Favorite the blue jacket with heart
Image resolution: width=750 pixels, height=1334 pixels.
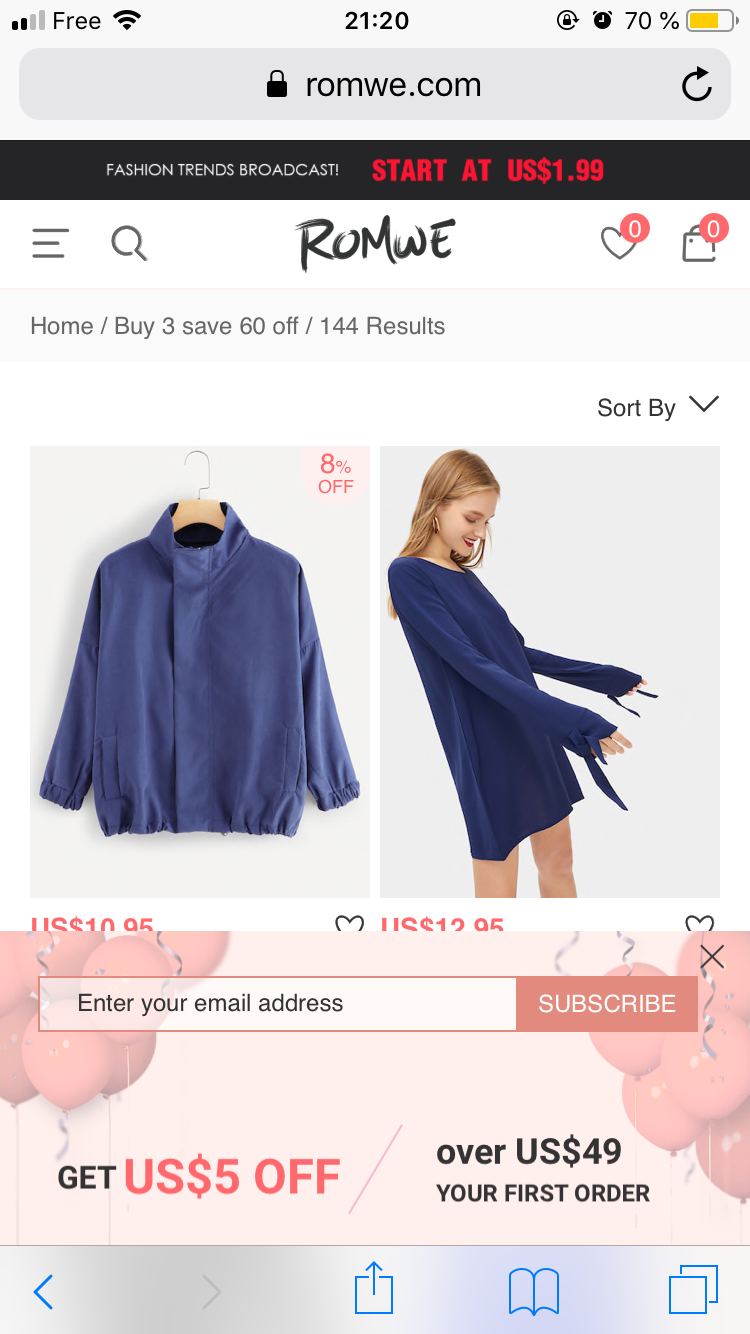[x=349, y=924]
